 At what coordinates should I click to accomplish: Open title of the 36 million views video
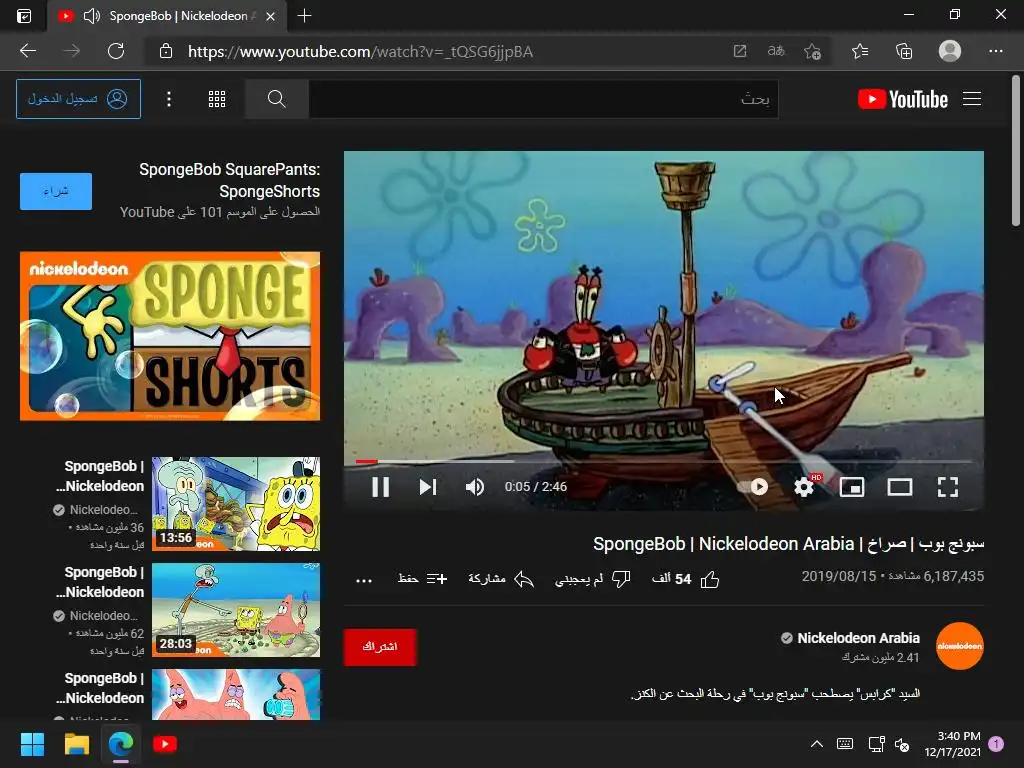pyautogui.click(x=101, y=476)
